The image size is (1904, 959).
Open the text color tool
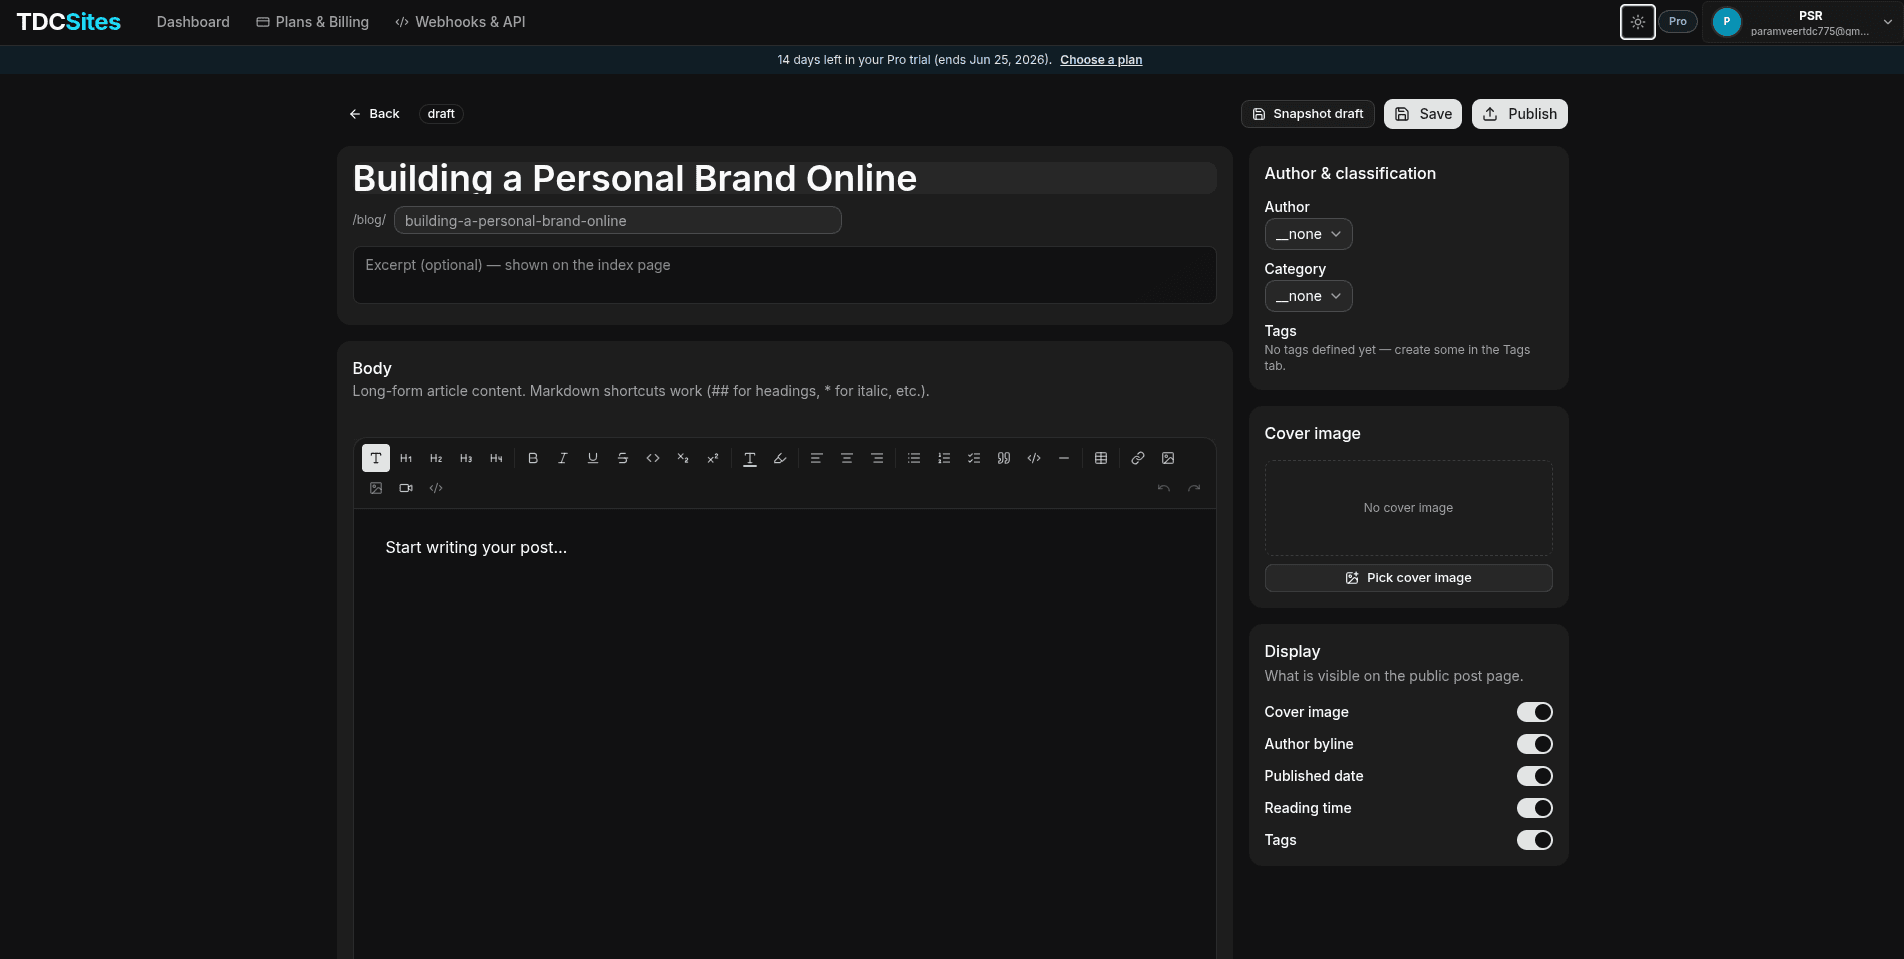pos(750,458)
